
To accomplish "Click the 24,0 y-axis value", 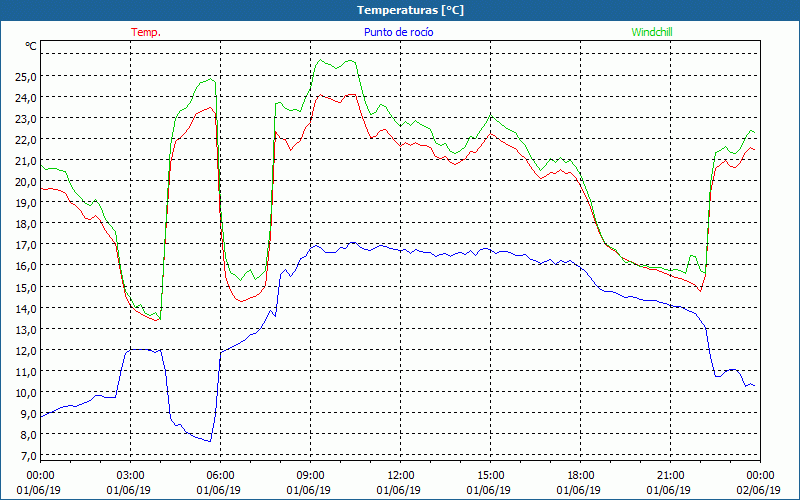I will click(x=27, y=97).
